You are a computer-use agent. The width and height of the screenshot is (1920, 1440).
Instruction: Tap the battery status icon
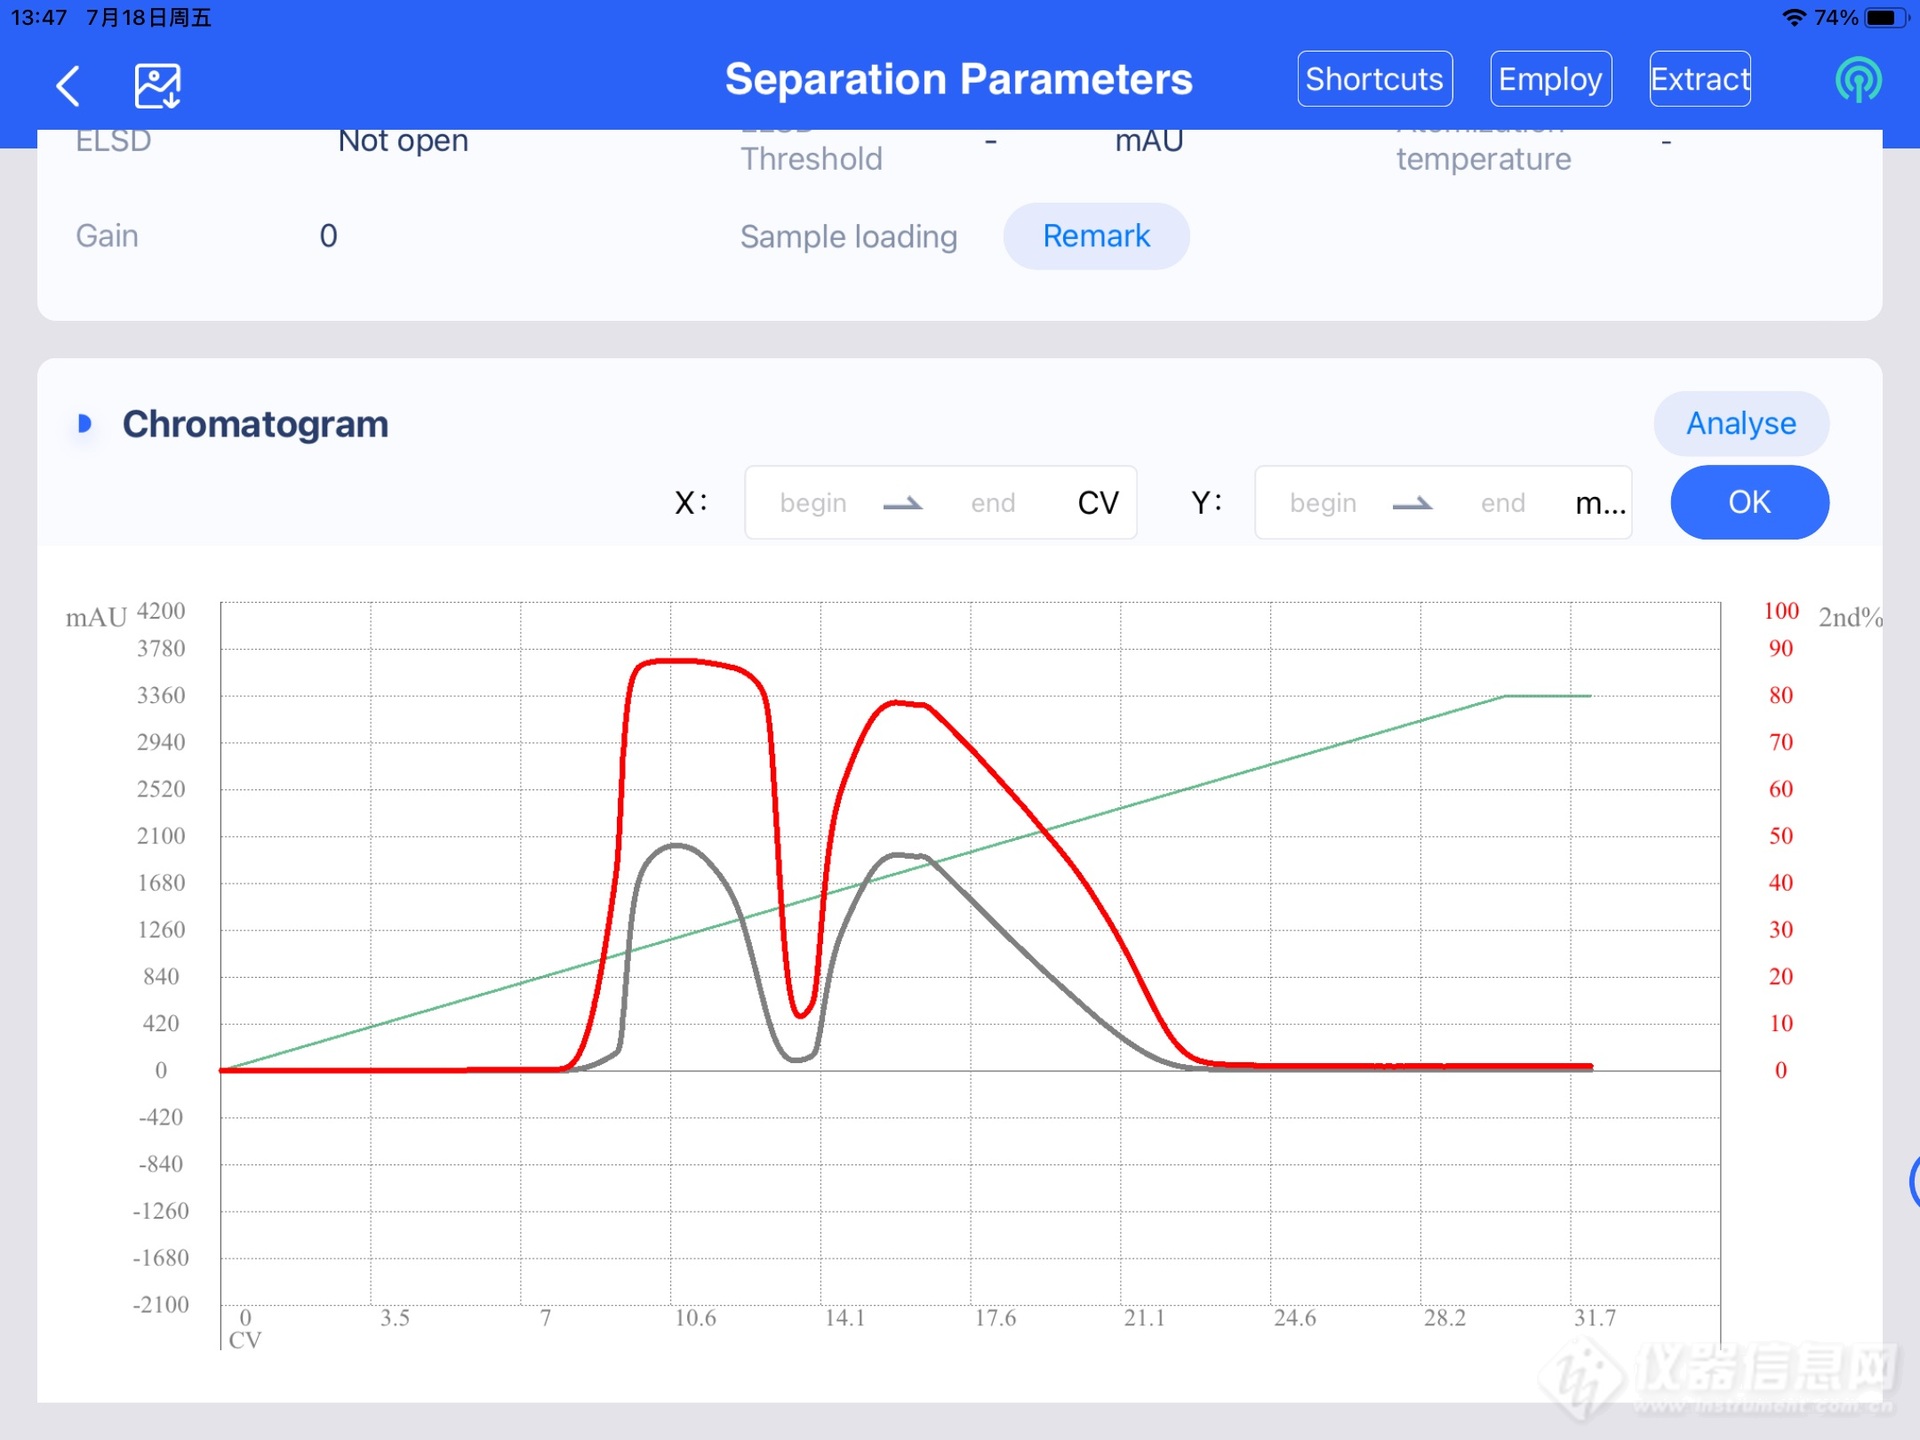pos(1885,18)
